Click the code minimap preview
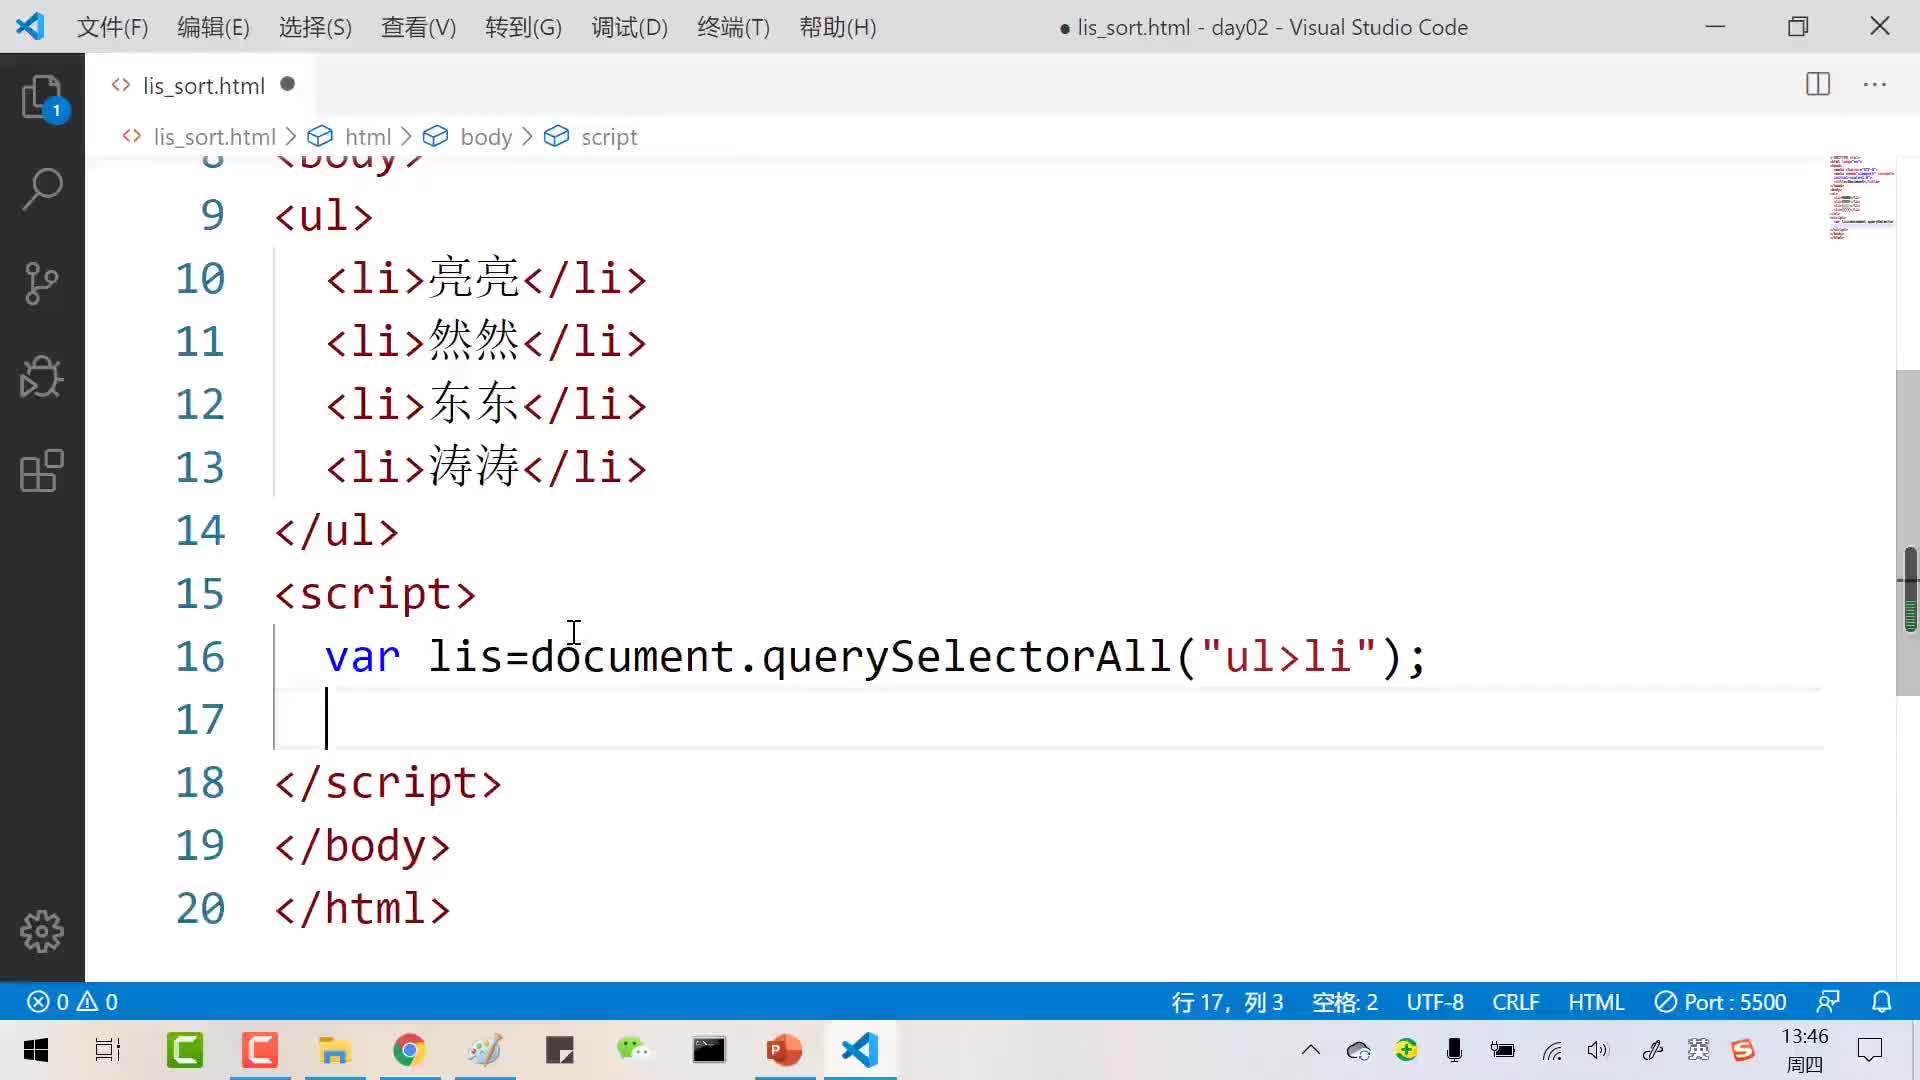 pos(1861,197)
